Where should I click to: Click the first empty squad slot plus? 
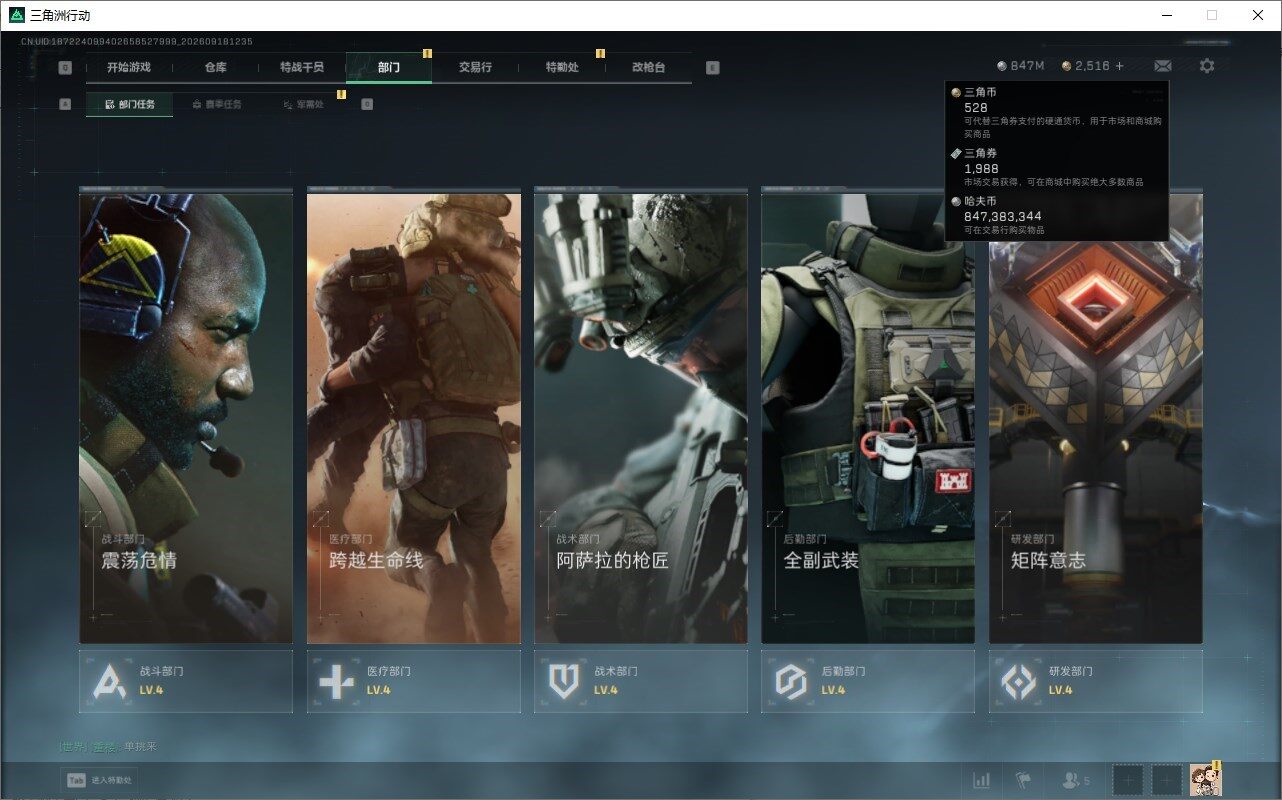1128,779
